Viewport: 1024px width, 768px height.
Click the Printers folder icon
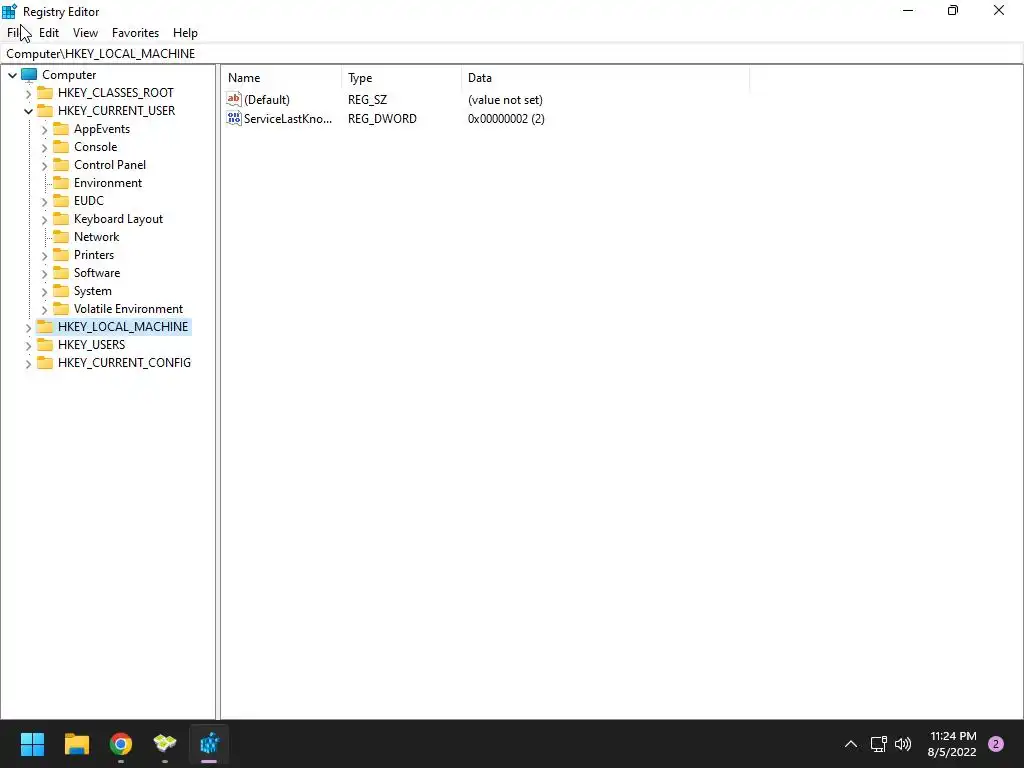coord(61,254)
